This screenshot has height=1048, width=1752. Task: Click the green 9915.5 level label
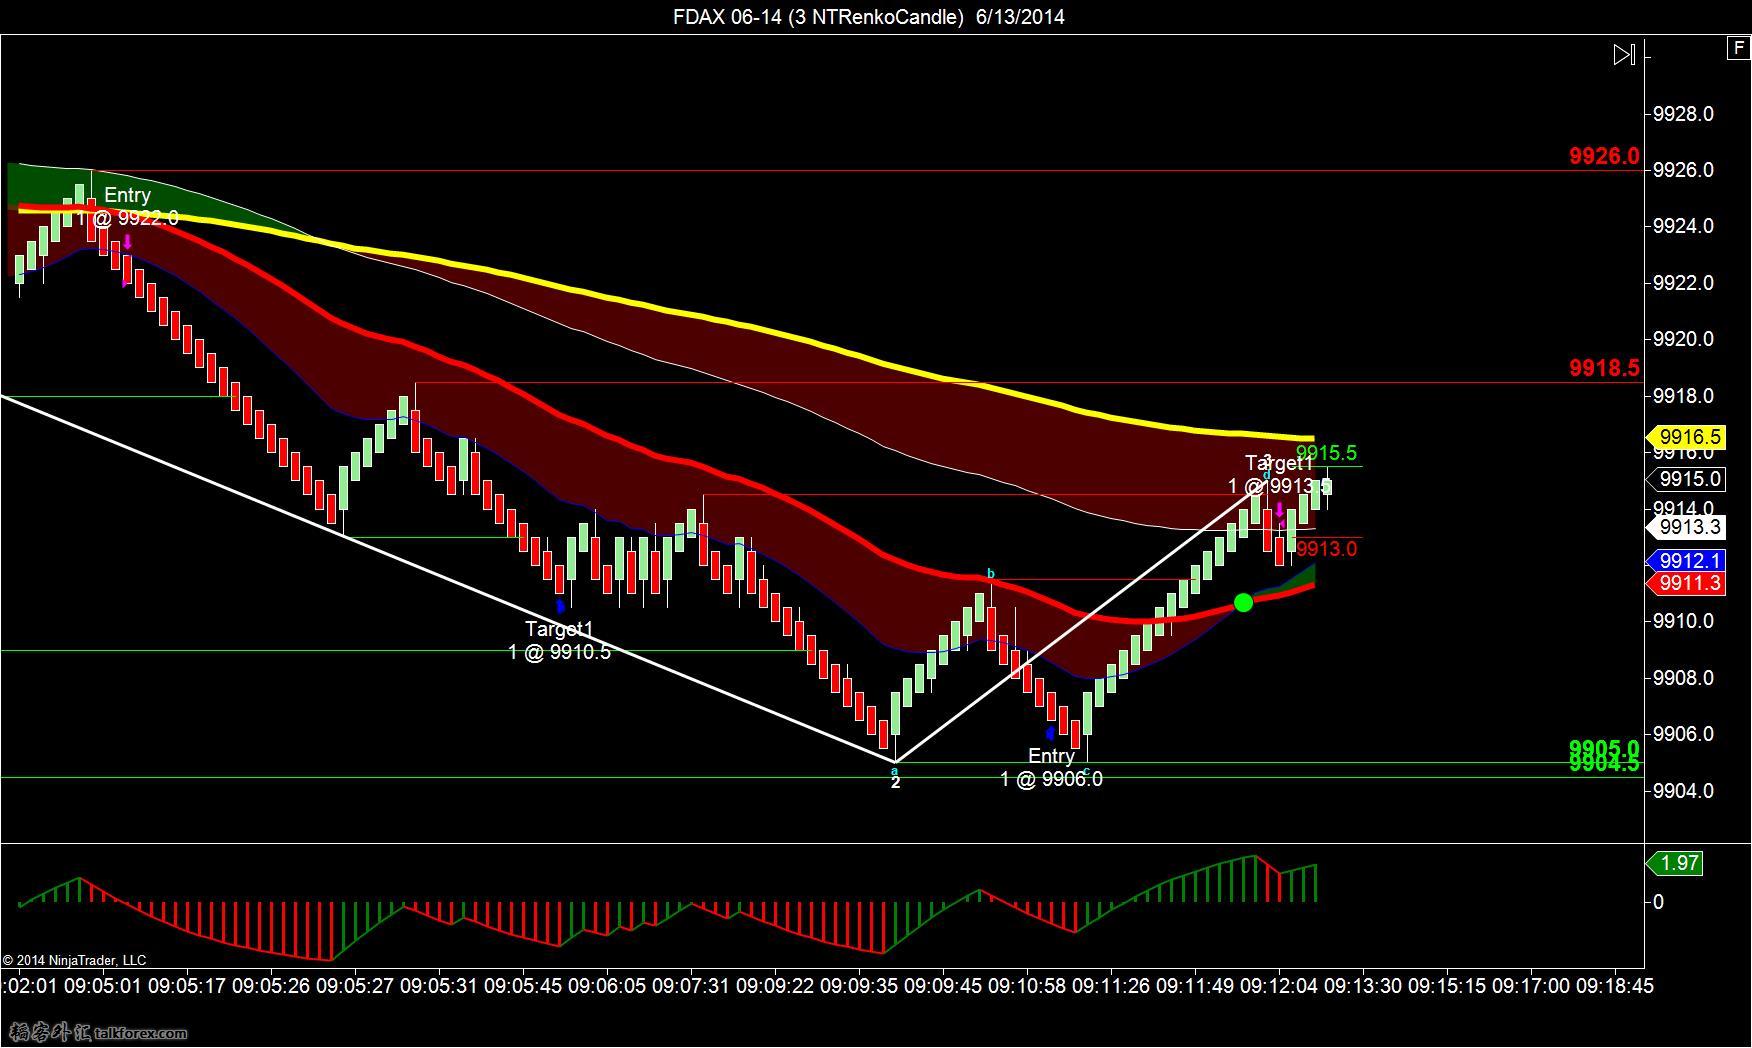(1326, 454)
